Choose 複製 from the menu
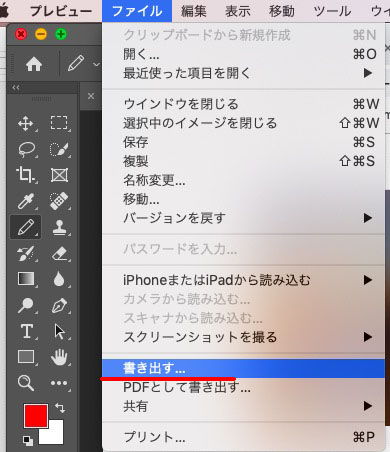 [x=243, y=161]
